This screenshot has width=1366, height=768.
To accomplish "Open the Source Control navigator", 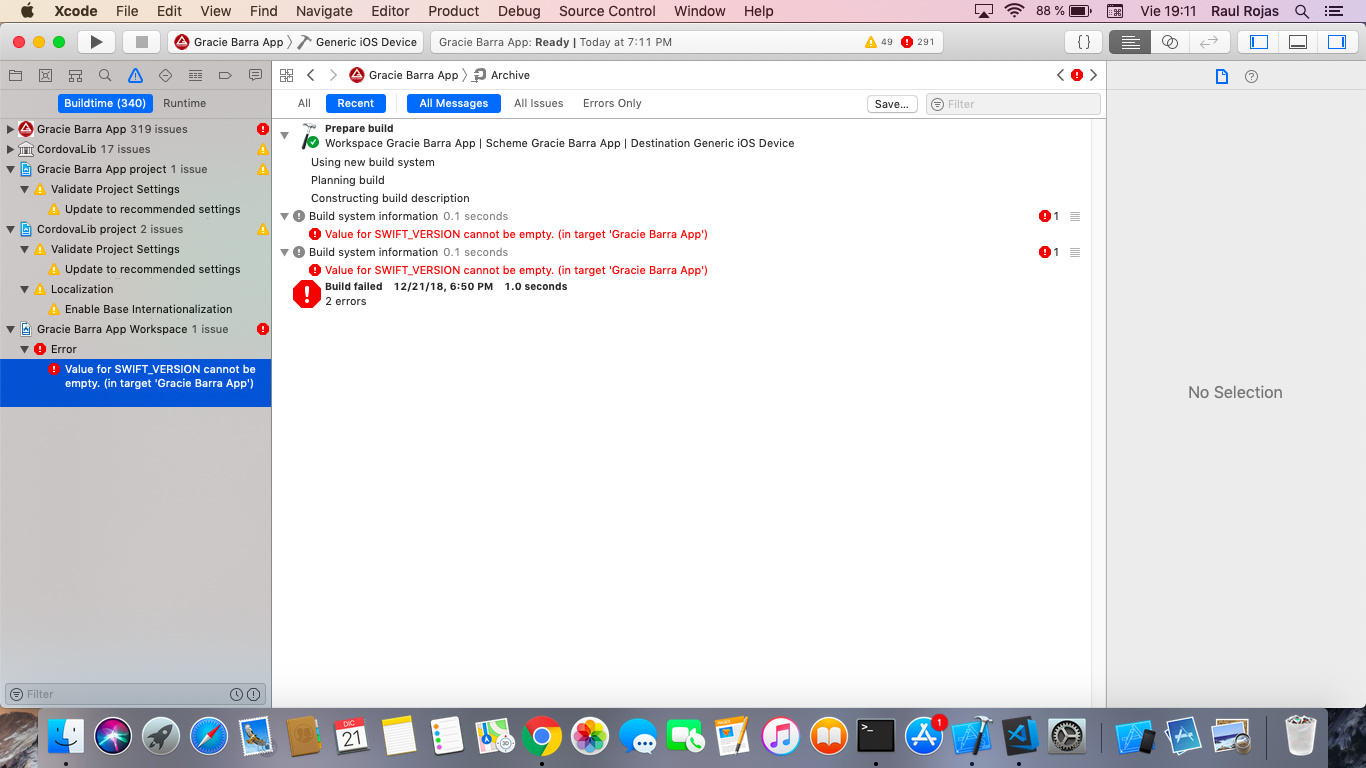I will [45, 75].
